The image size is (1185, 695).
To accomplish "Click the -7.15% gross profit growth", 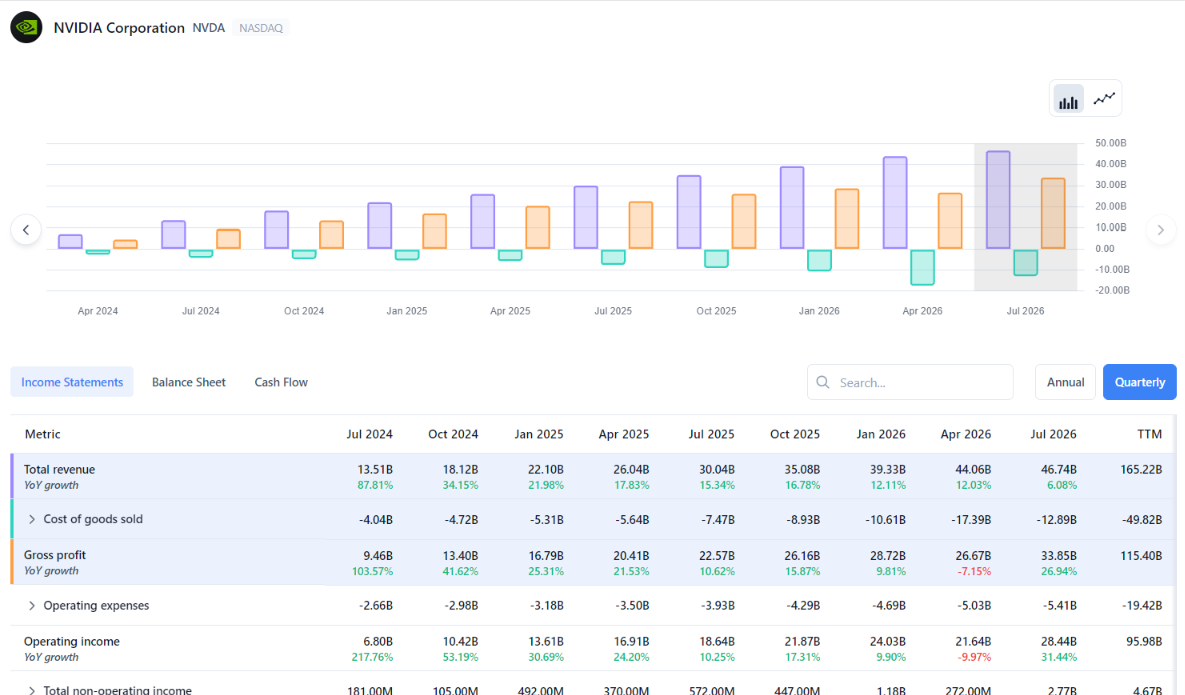I will 974,571.
